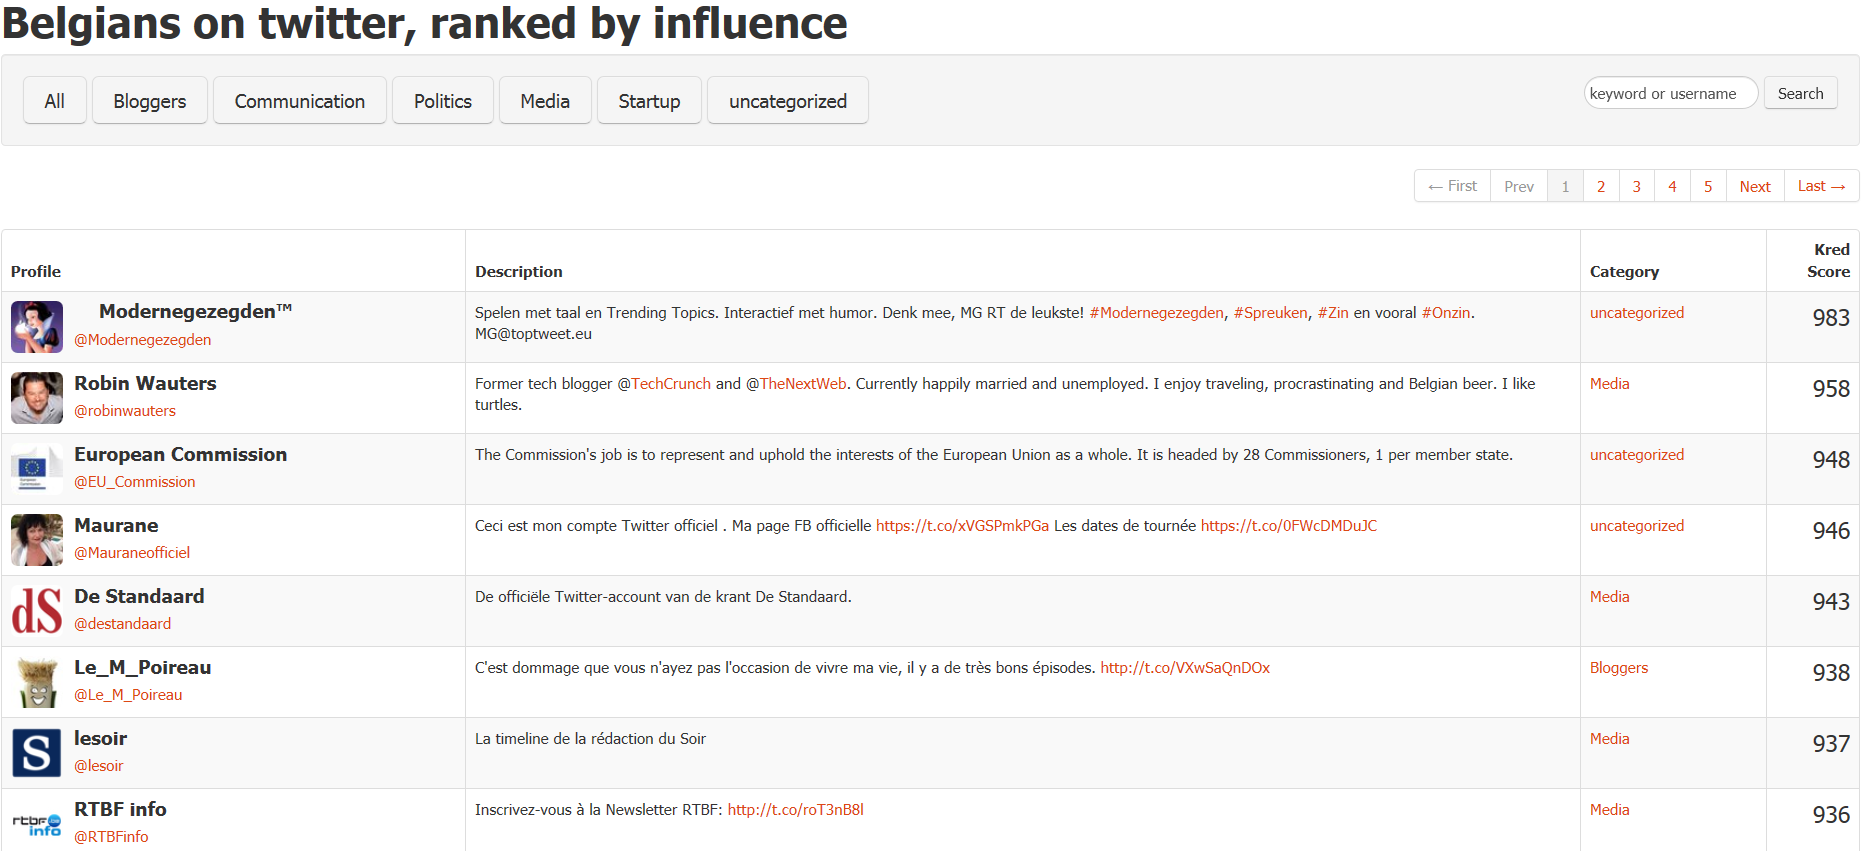Image resolution: width=1863 pixels, height=851 pixels.
Task: Click lesoir S logo avatar
Action: tap(37, 753)
